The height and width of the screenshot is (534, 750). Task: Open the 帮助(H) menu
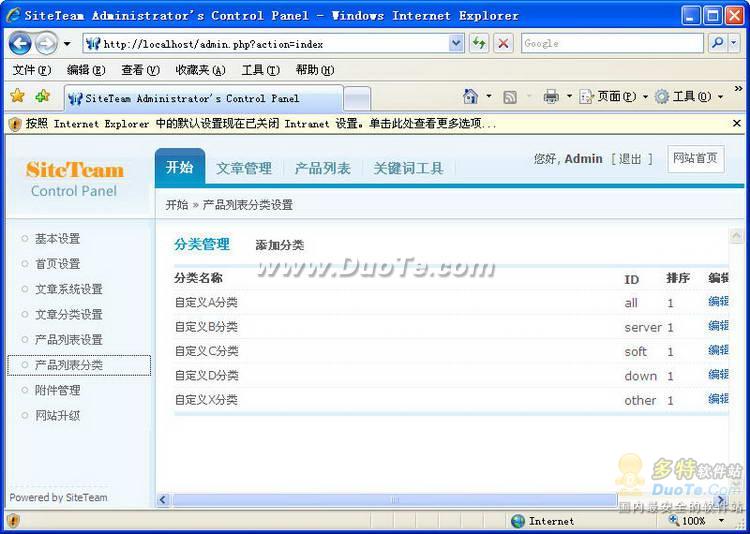[315, 70]
